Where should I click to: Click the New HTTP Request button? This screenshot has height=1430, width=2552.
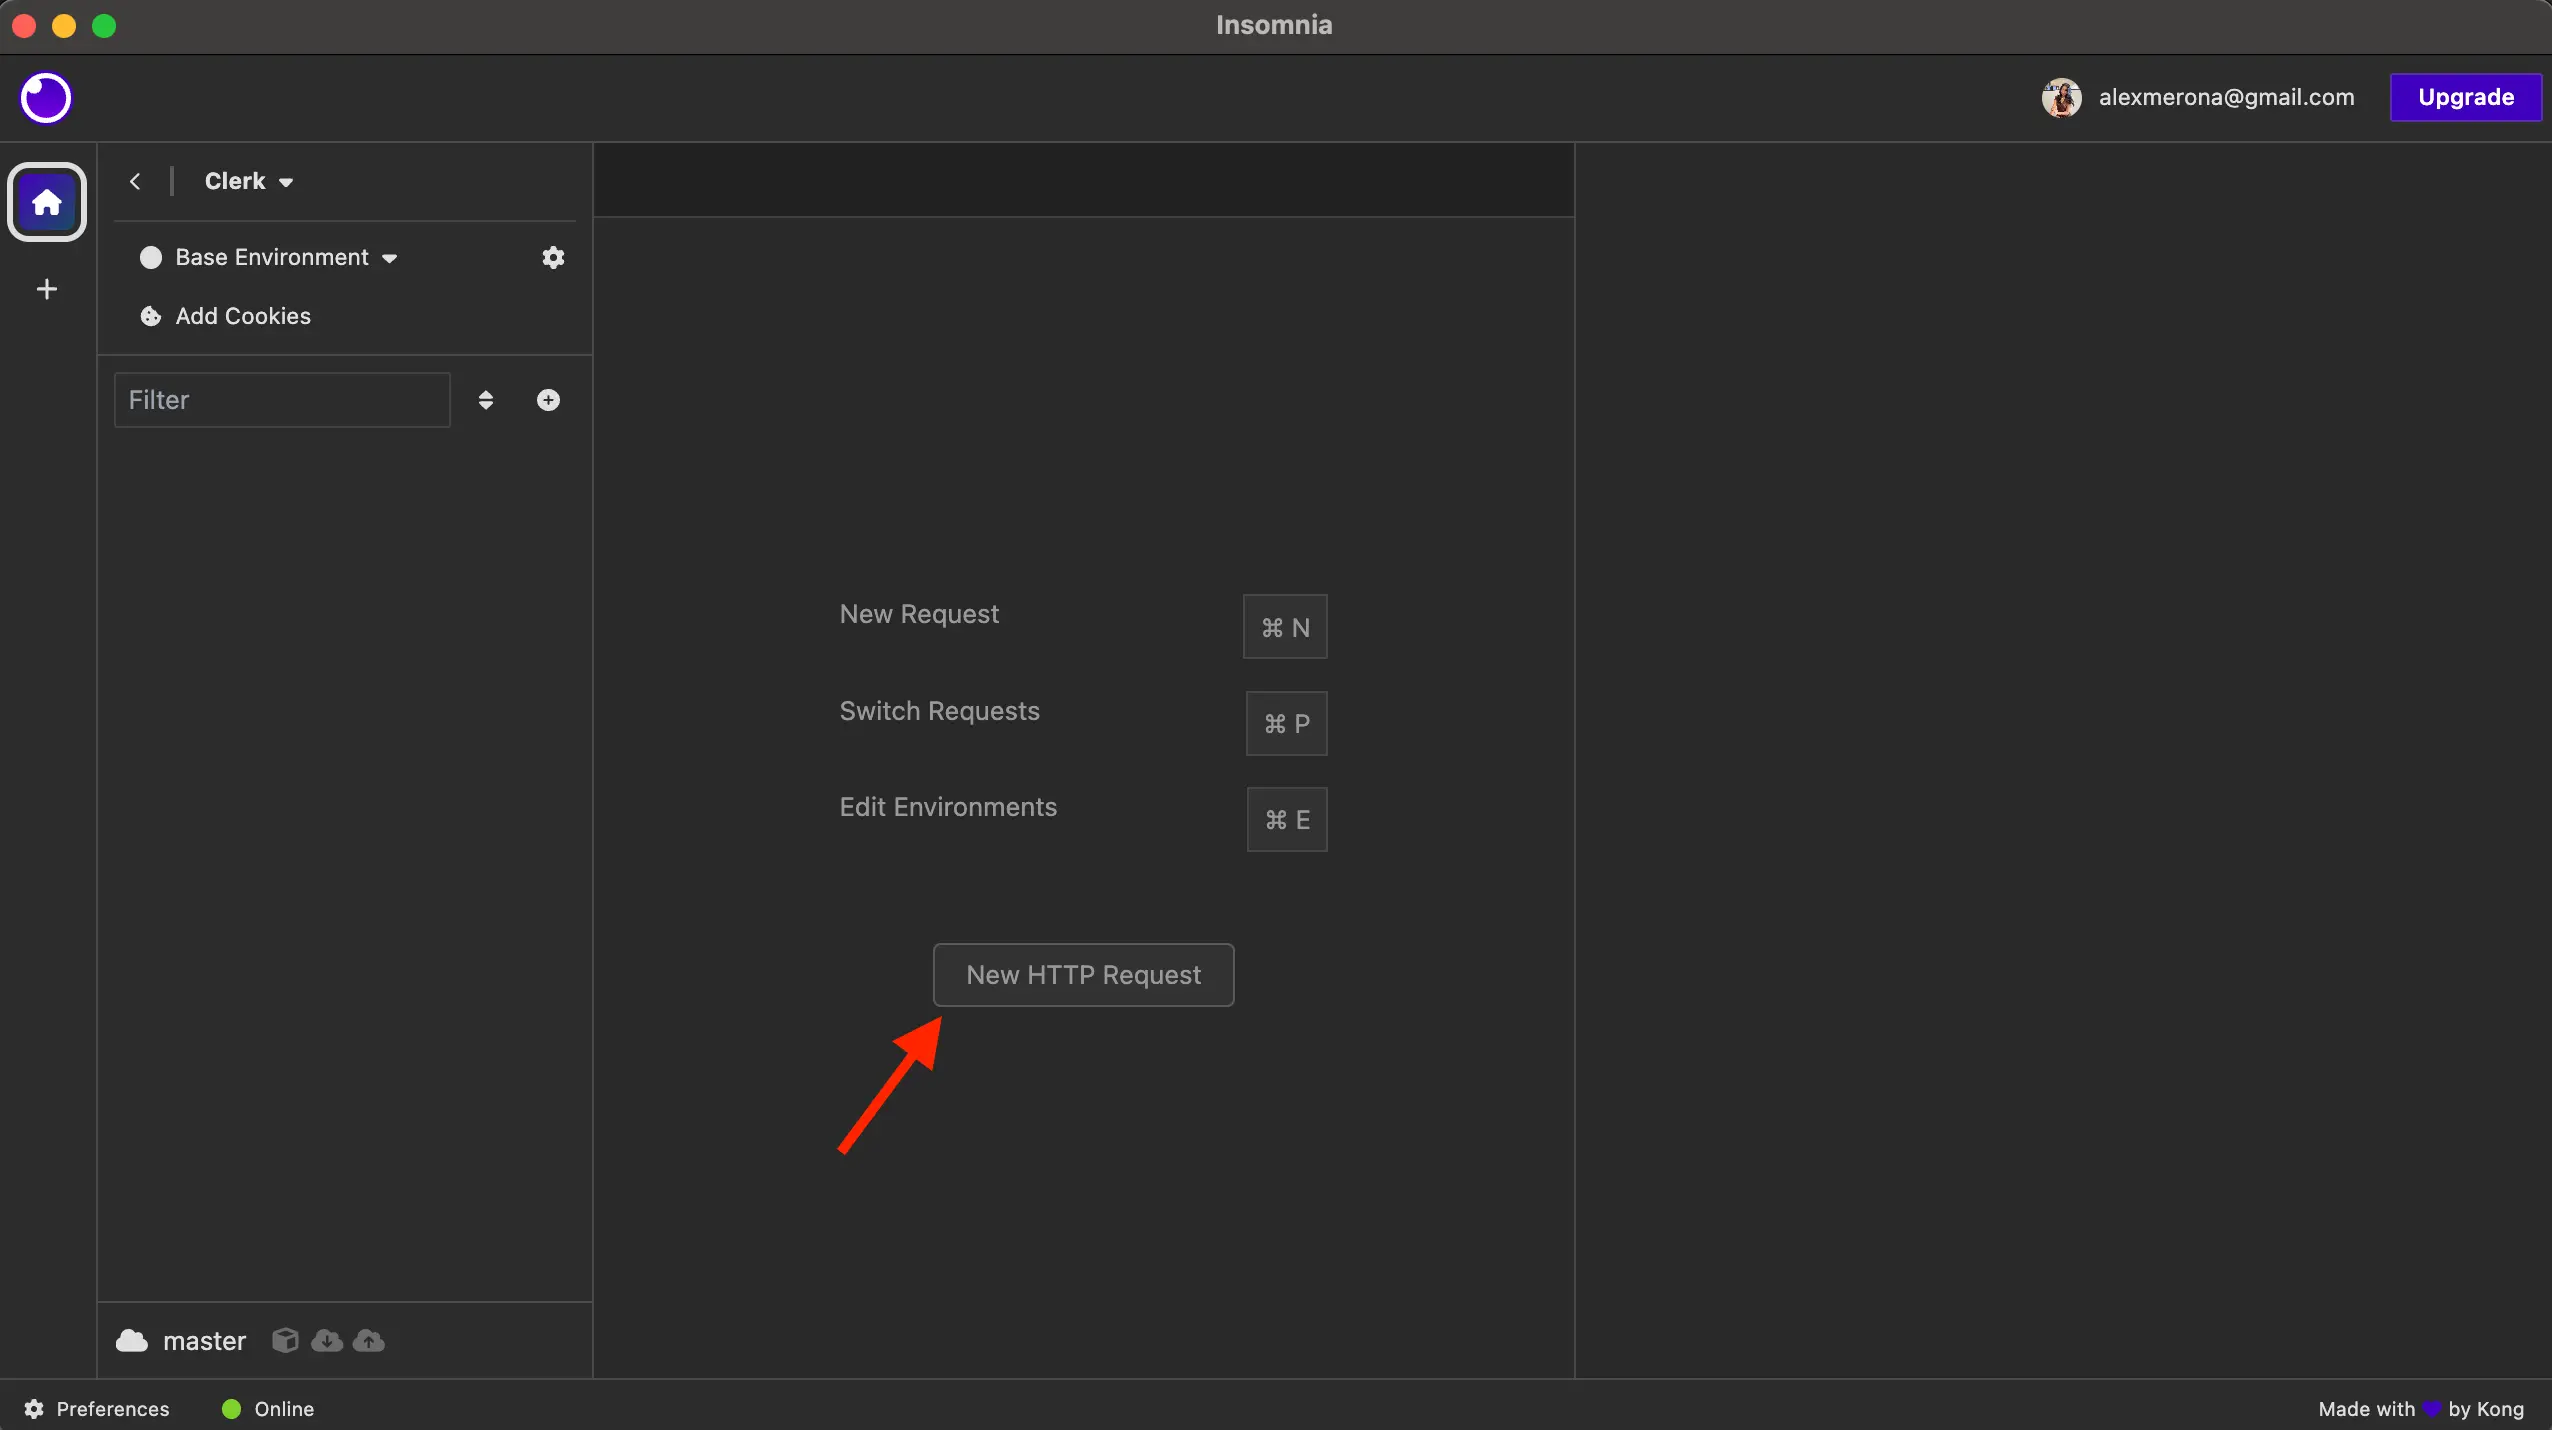(x=1083, y=974)
